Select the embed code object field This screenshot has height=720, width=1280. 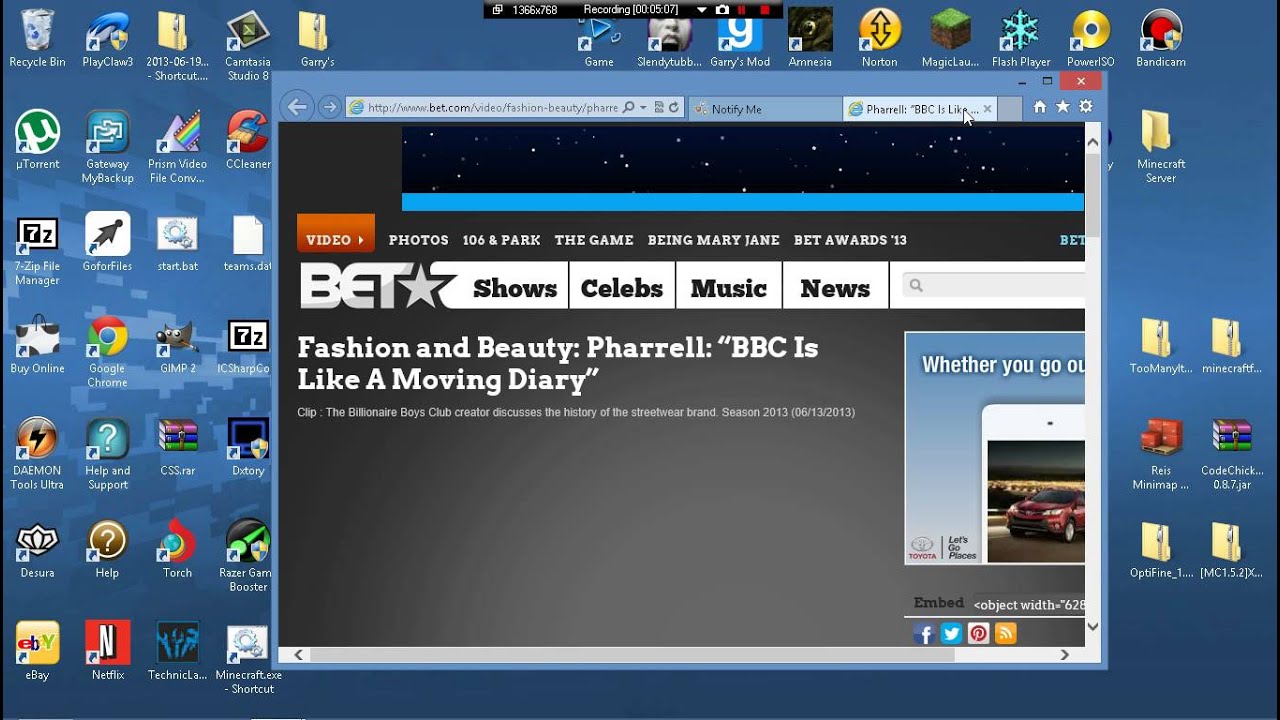click(1028, 604)
